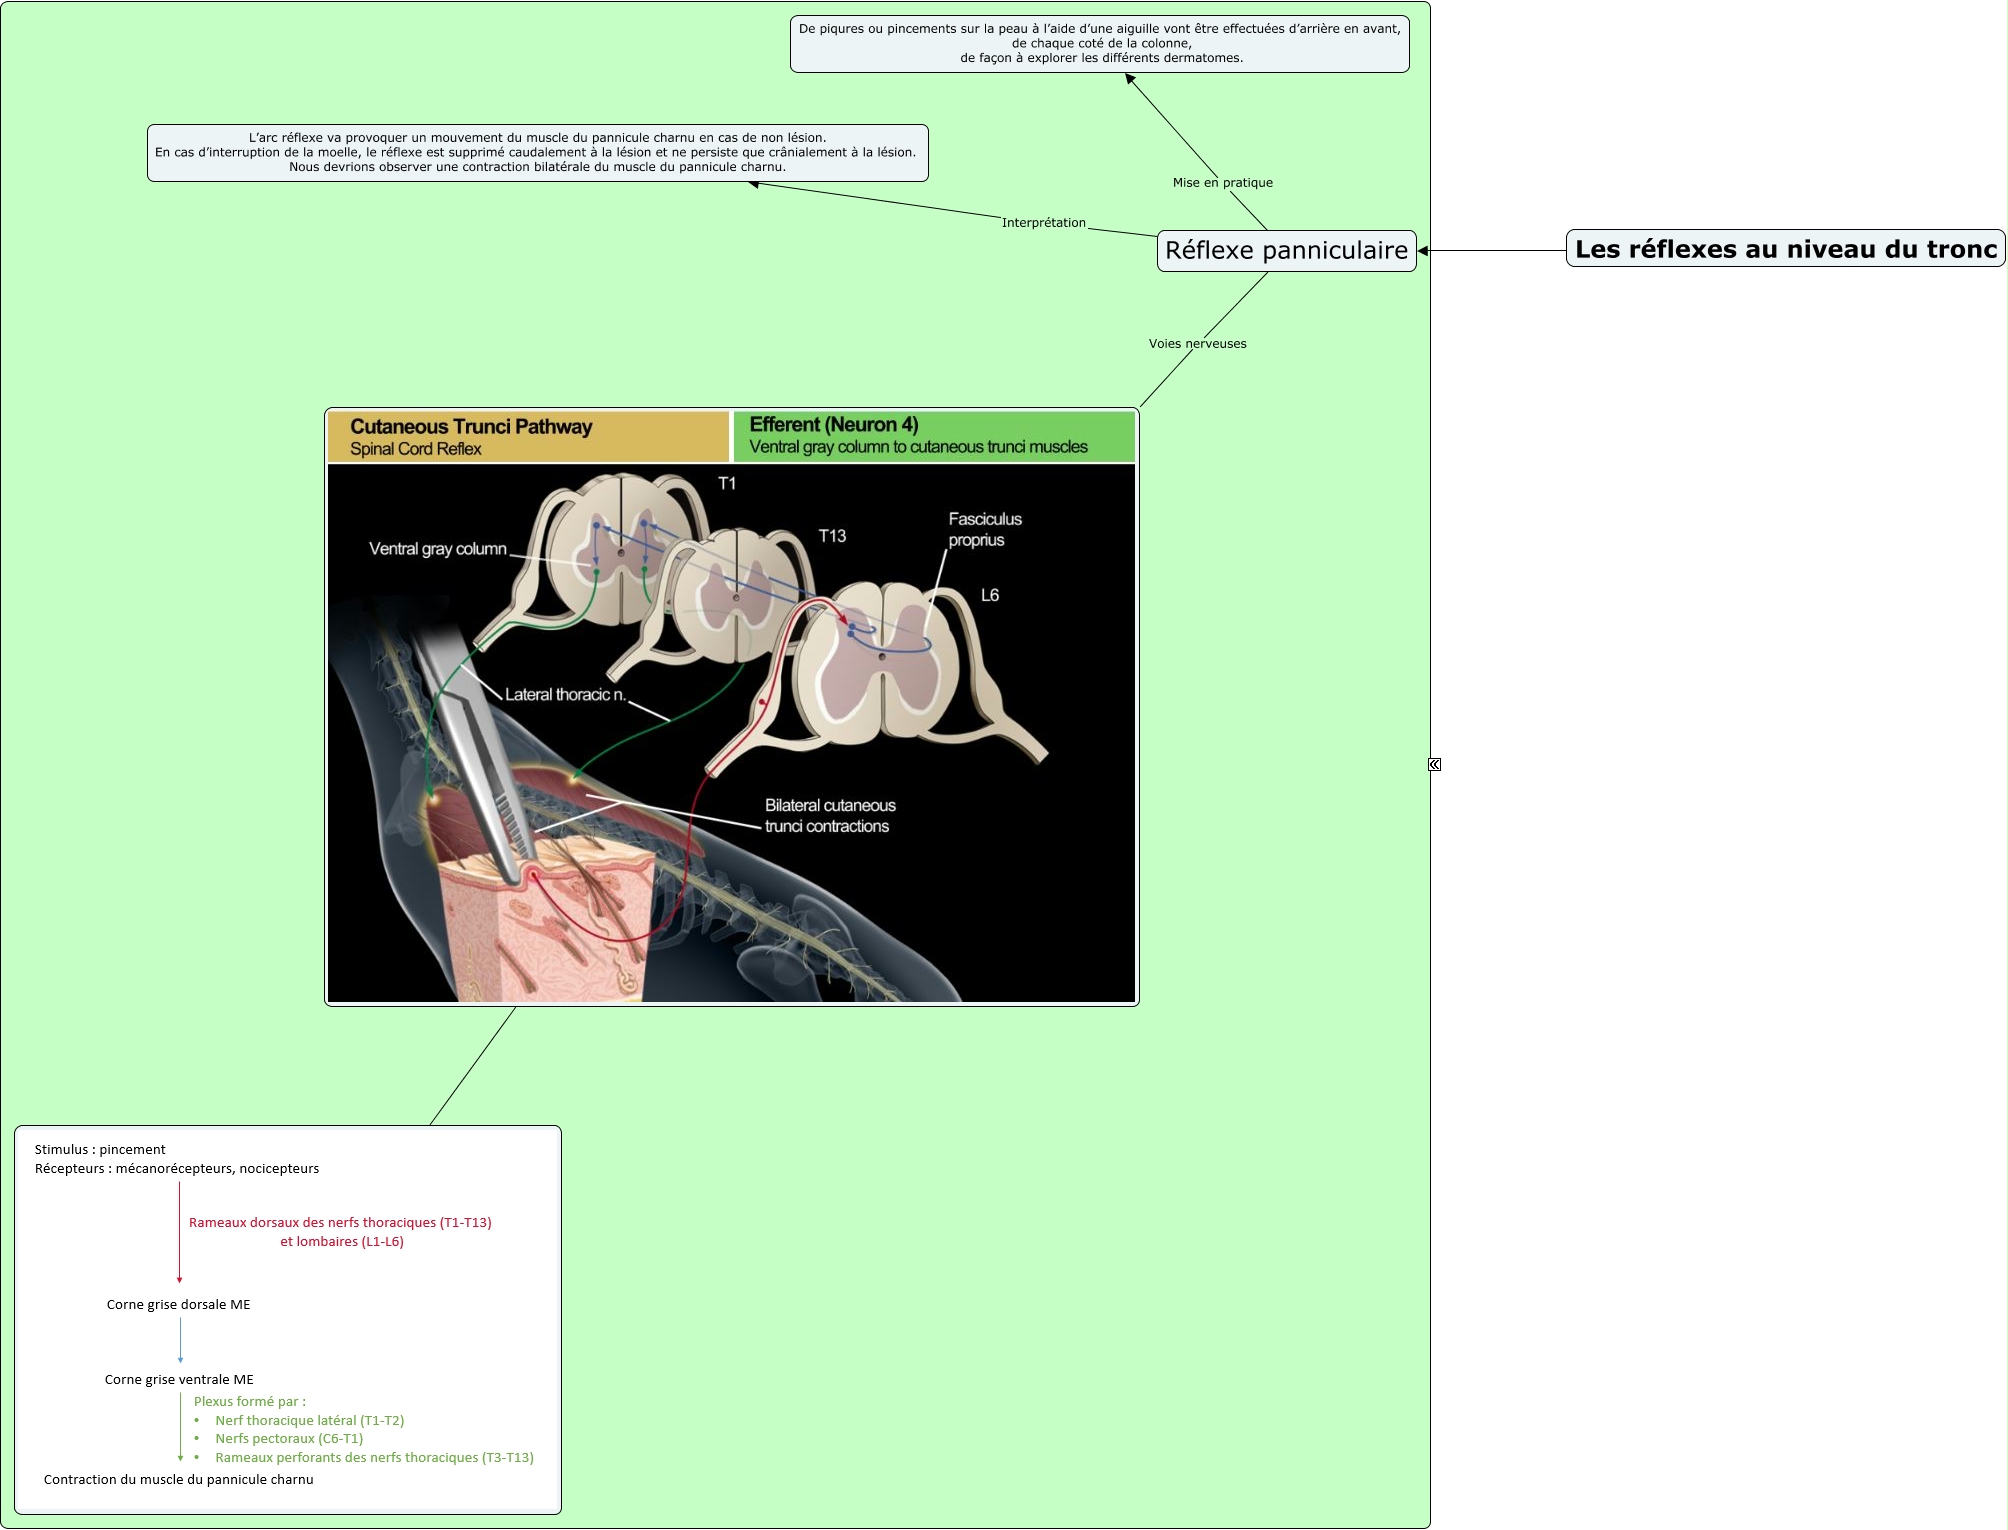This screenshot has width=2008, height=1530.
Task: Select the 'De piqures ou pincements' text node
Action: pyautogui.click(x=1099, y=44)
